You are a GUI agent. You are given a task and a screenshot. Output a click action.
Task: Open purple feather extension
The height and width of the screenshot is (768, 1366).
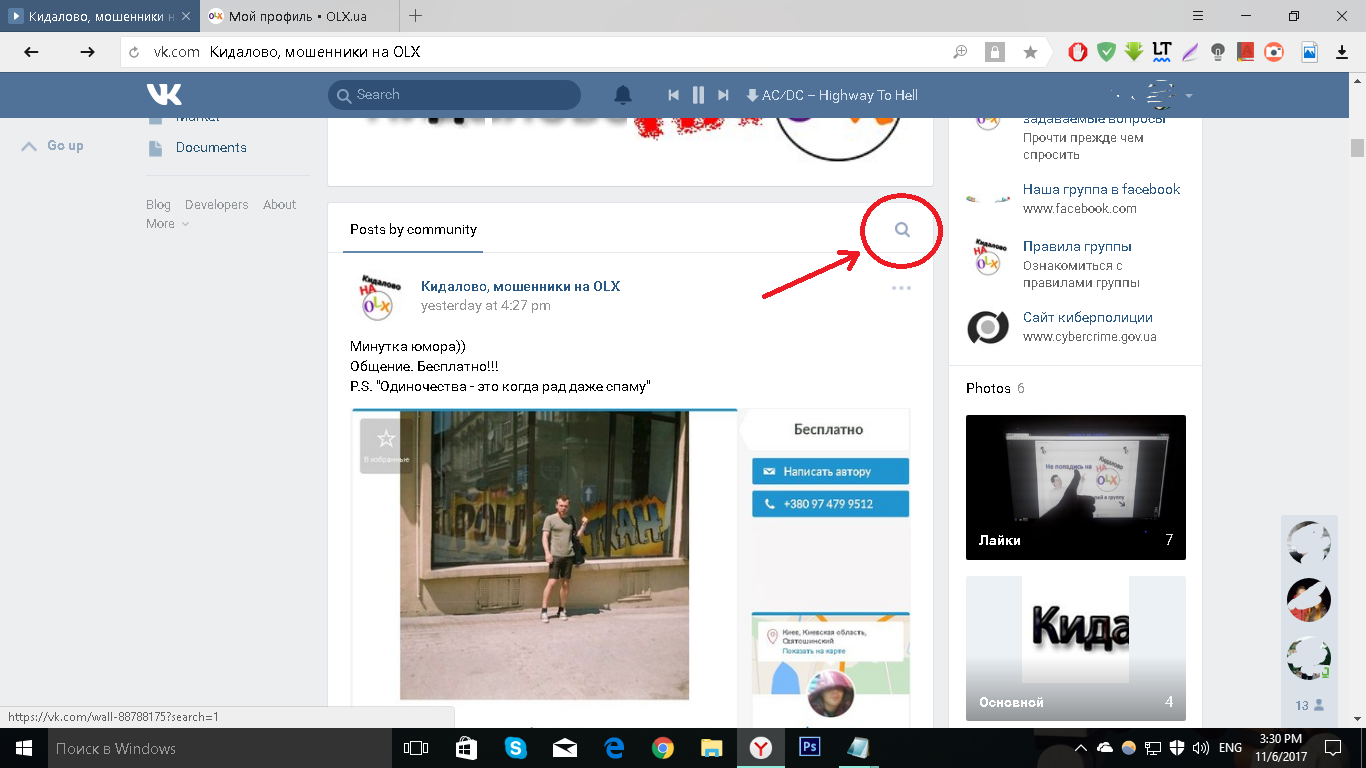click(1190, 52)
